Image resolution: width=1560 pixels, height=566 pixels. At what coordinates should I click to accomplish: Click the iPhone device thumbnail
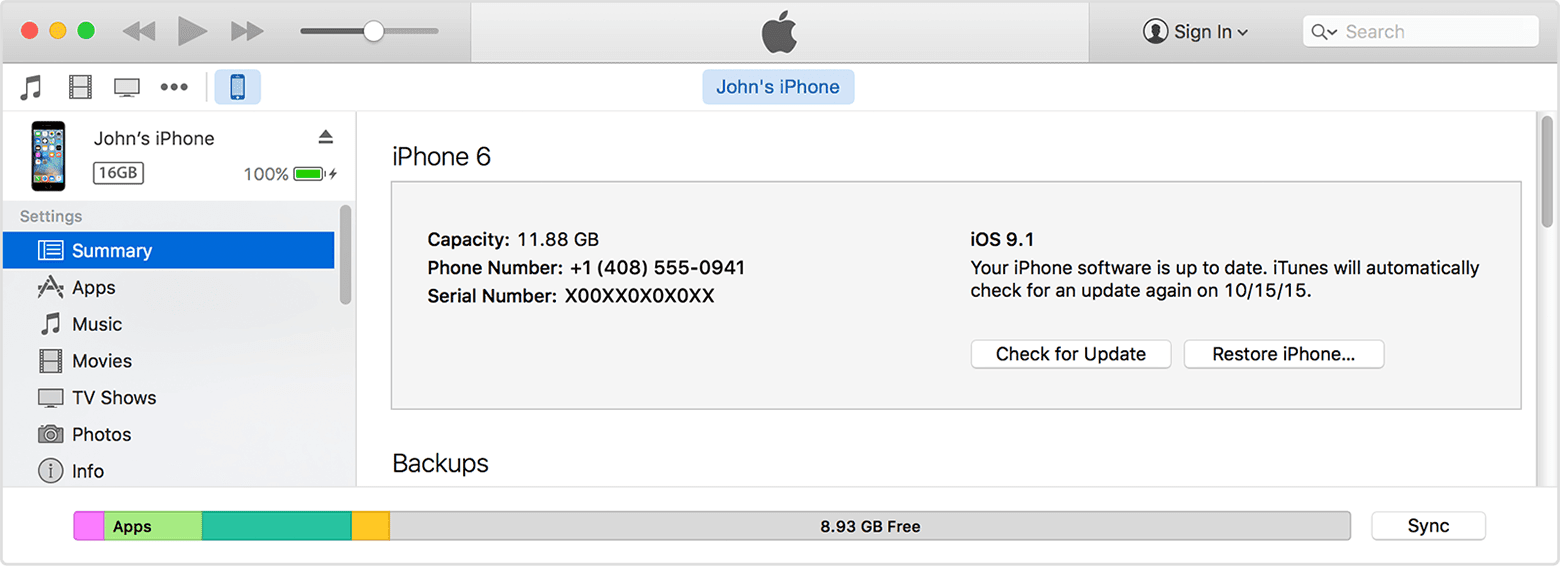point(48,156)
